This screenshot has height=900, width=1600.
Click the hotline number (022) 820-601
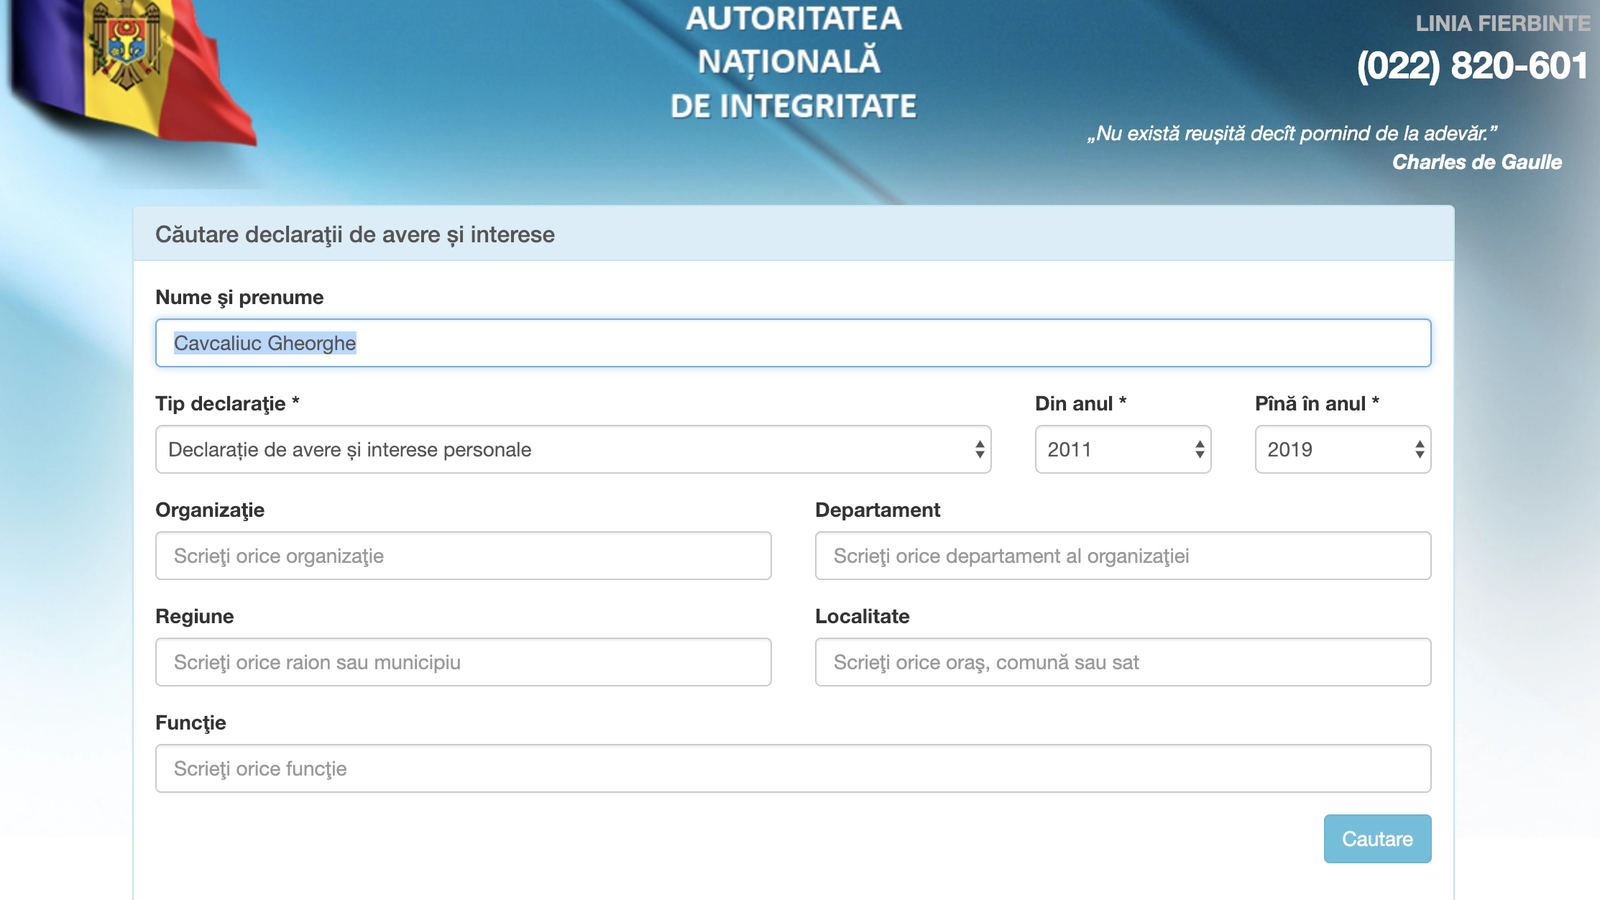[x=1471, y=66]
